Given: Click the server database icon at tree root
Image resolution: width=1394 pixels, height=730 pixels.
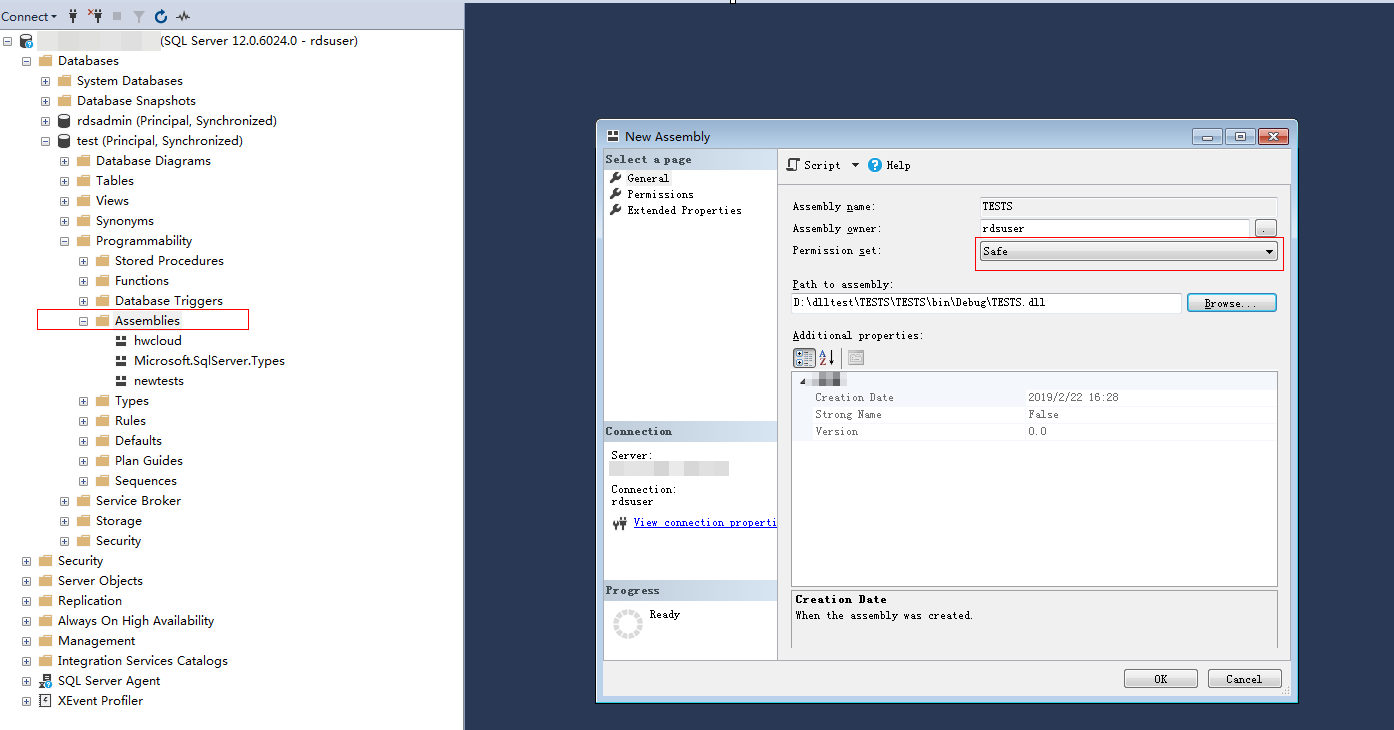Looking at the screenshot, I should (27, 41).
